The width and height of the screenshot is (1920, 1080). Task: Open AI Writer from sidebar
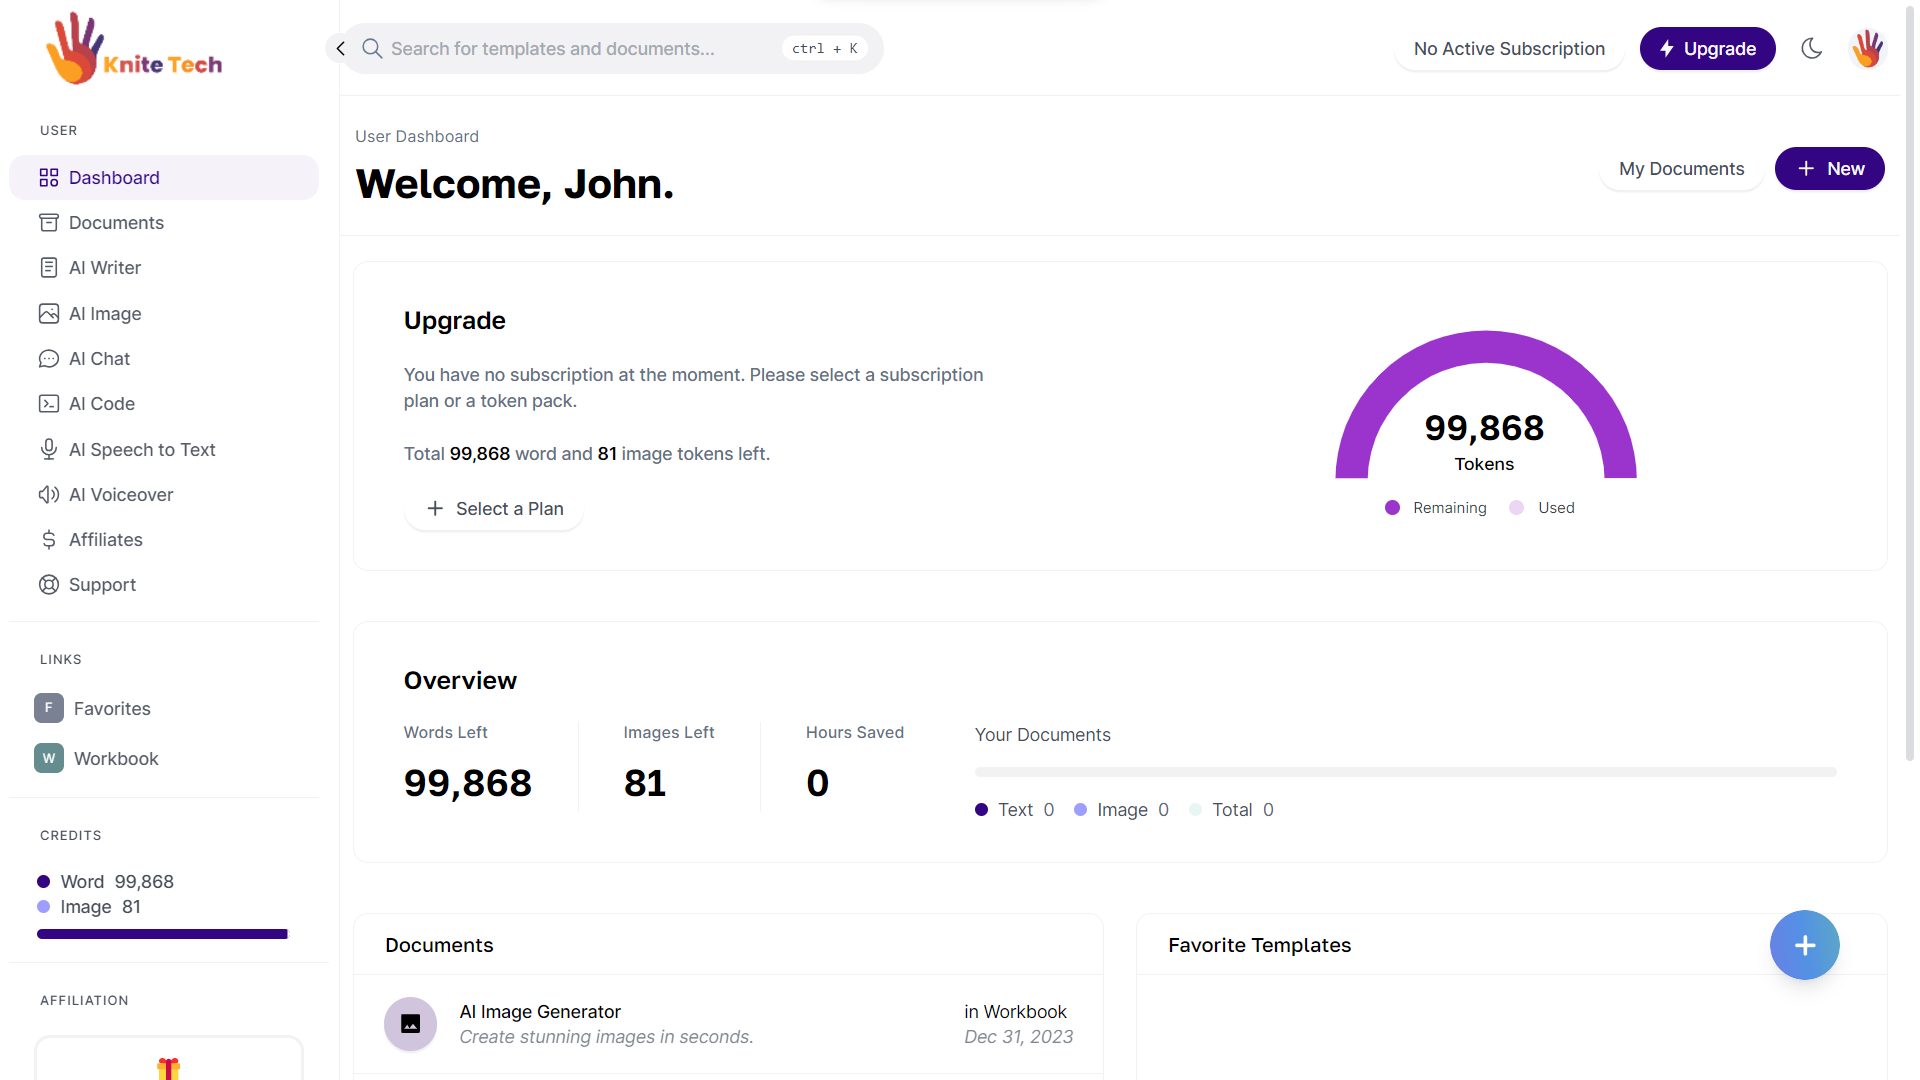[105, 268]
